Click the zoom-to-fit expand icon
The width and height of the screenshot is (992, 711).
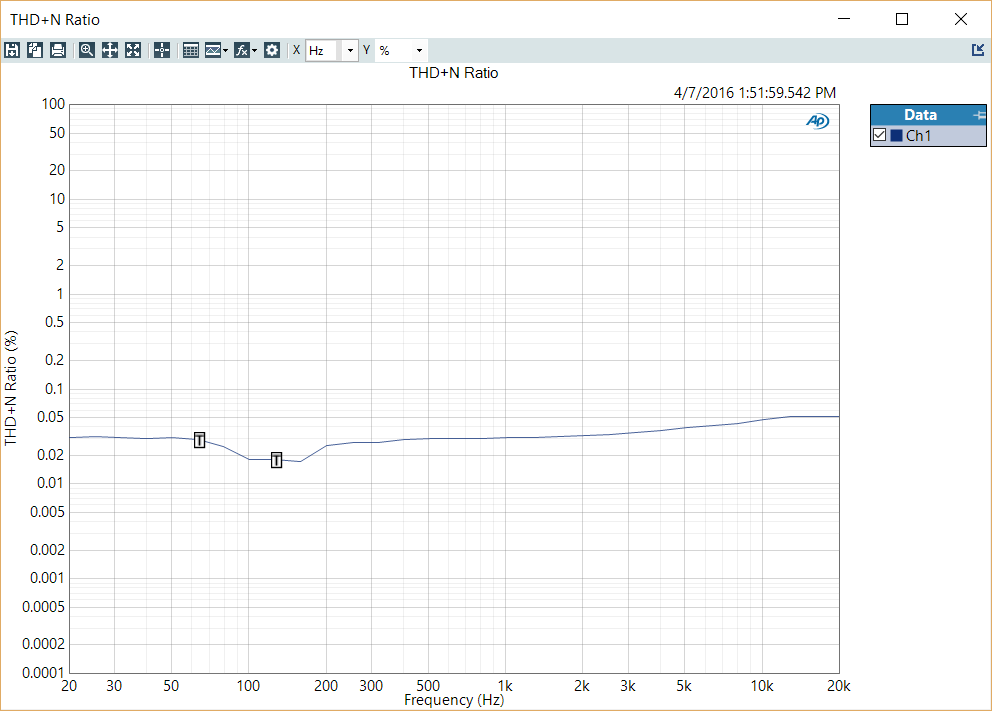(133, 50)
